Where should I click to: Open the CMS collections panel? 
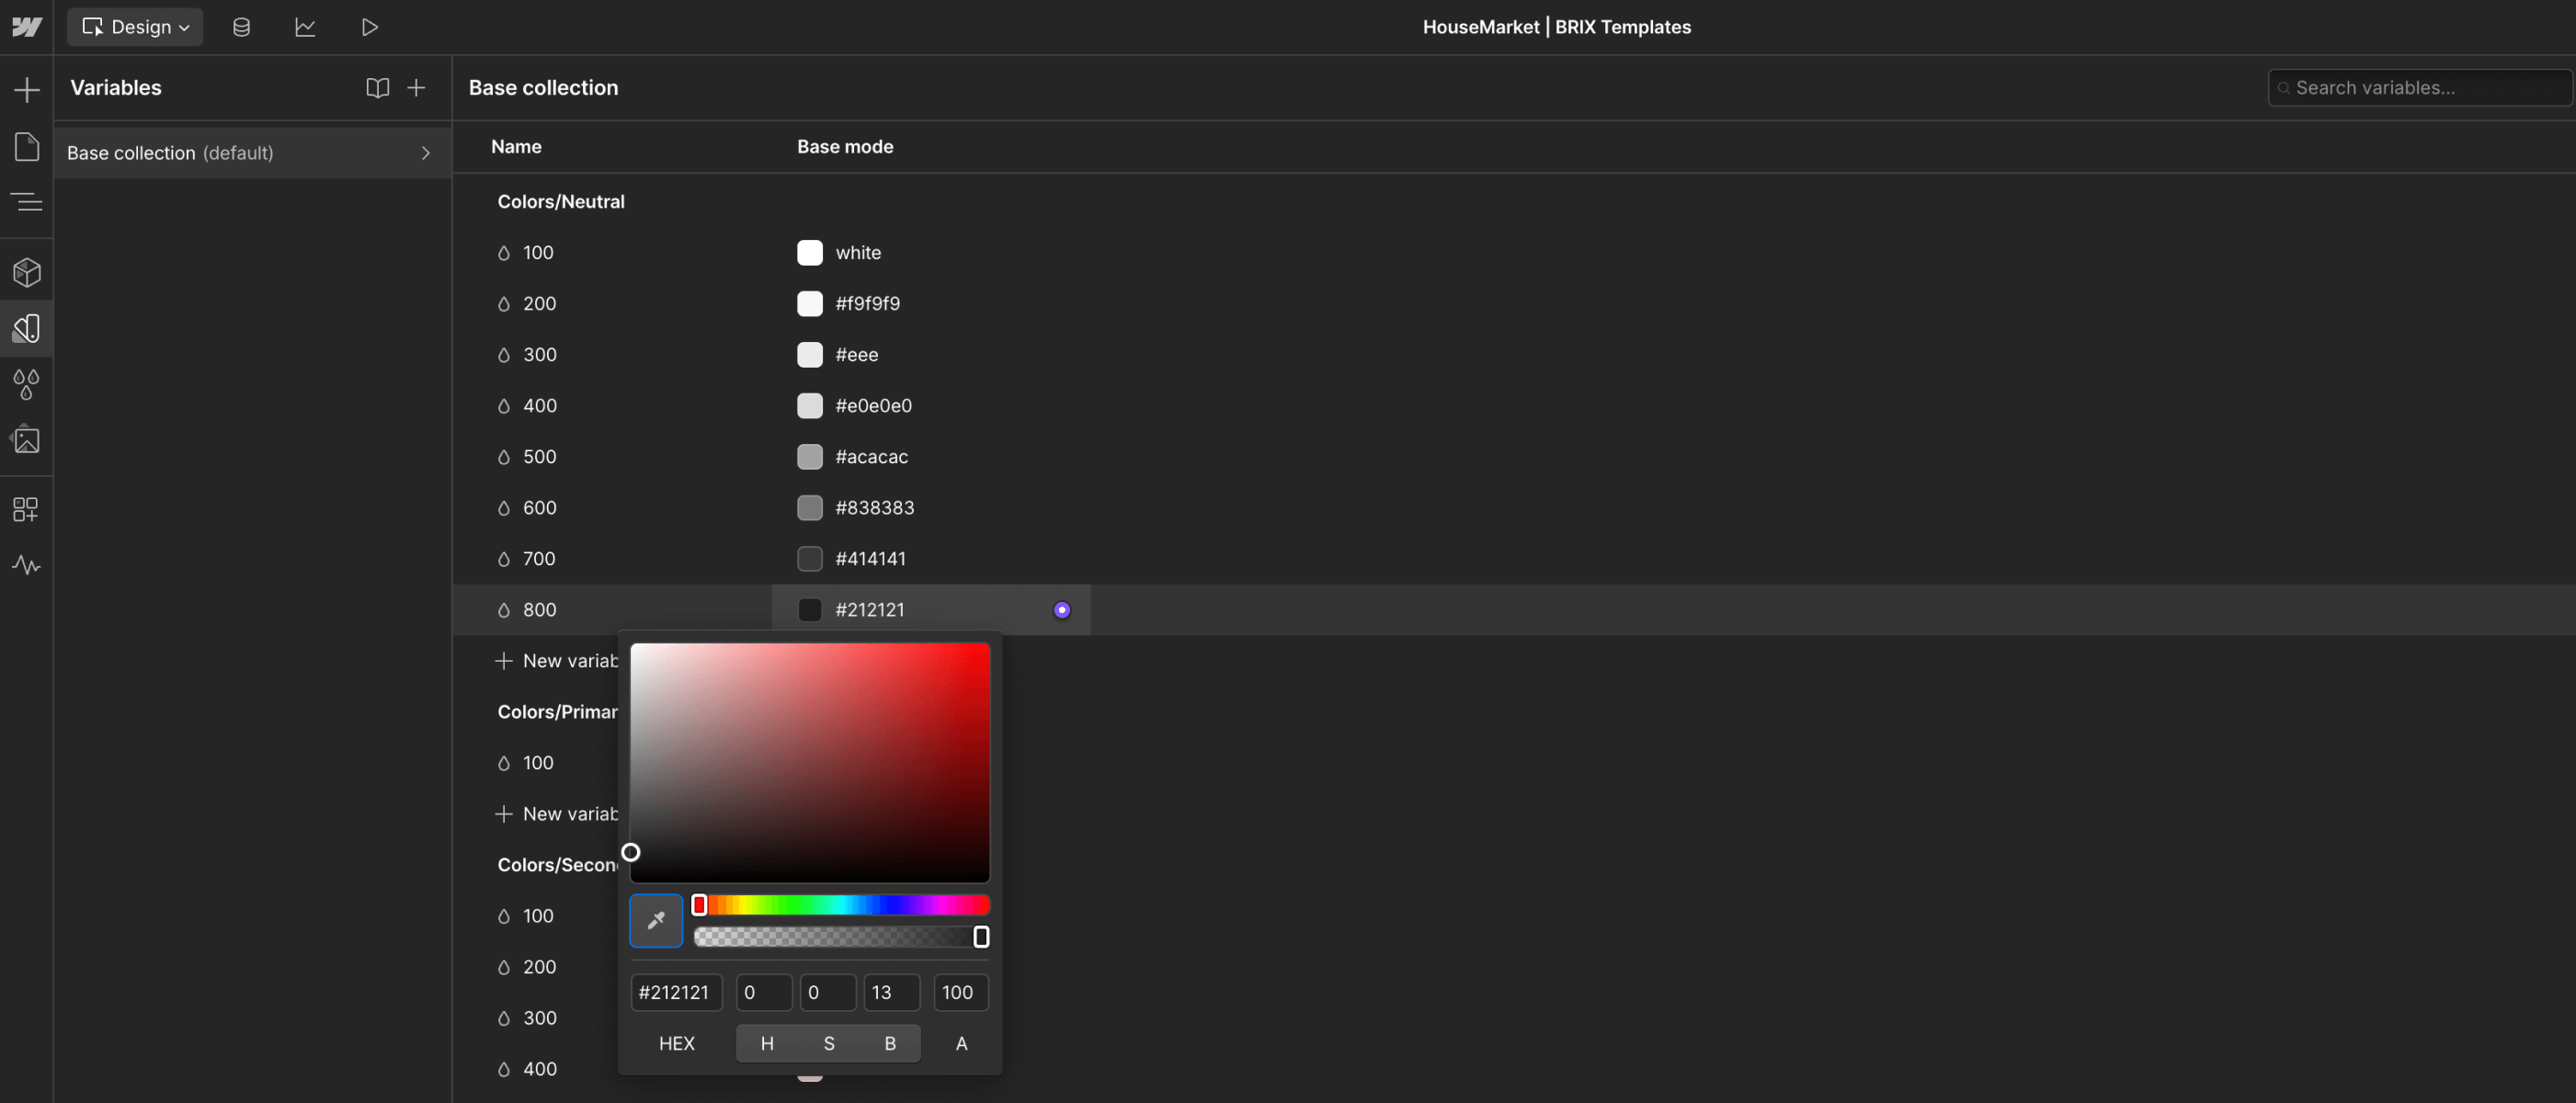tap(241, 27)
